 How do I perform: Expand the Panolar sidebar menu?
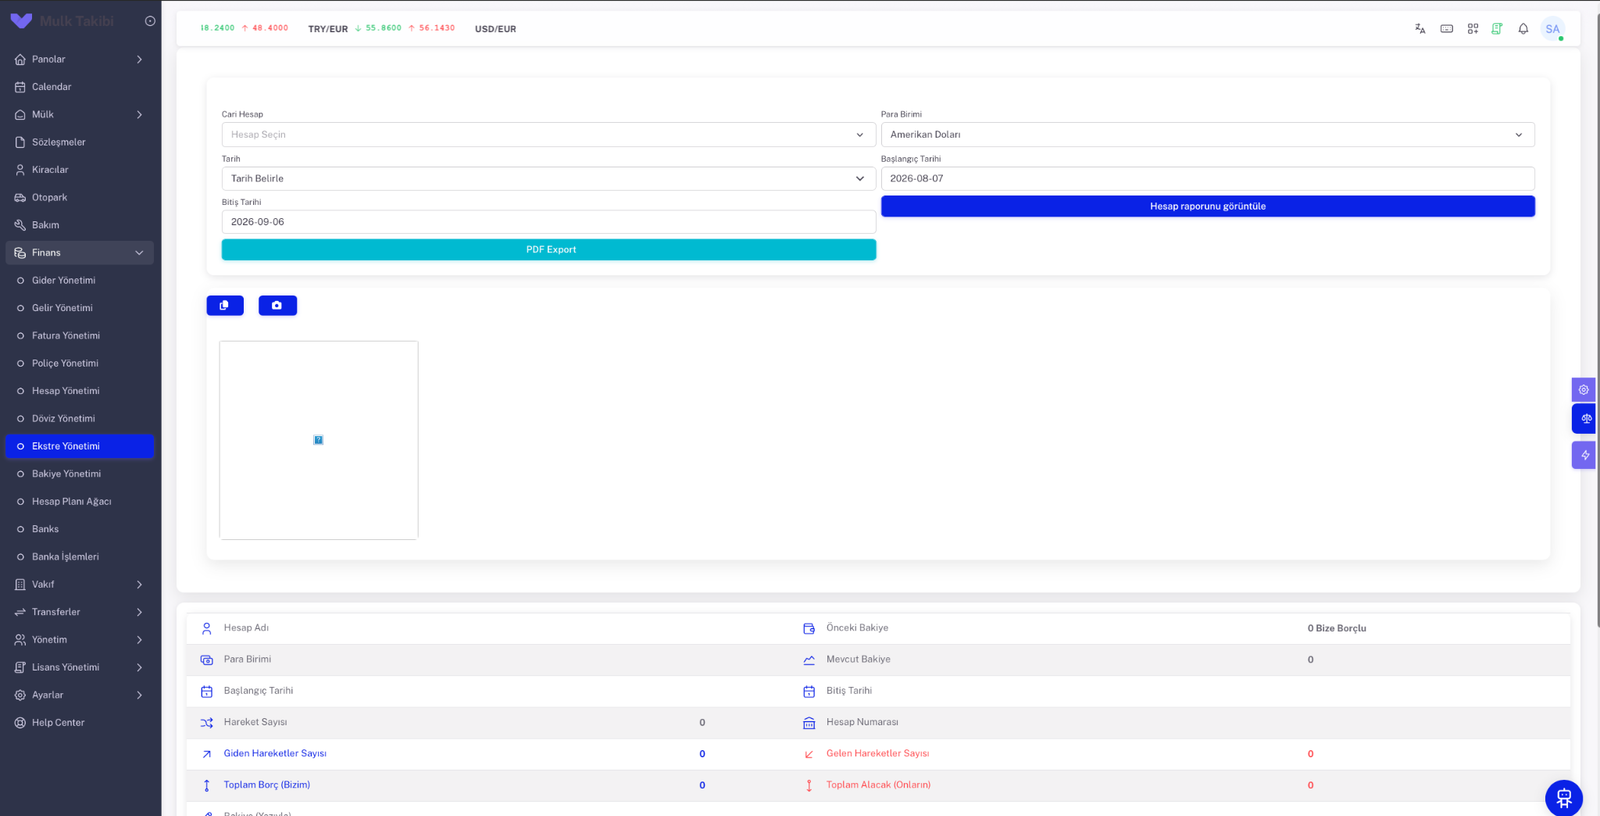(x=80, y=59)
